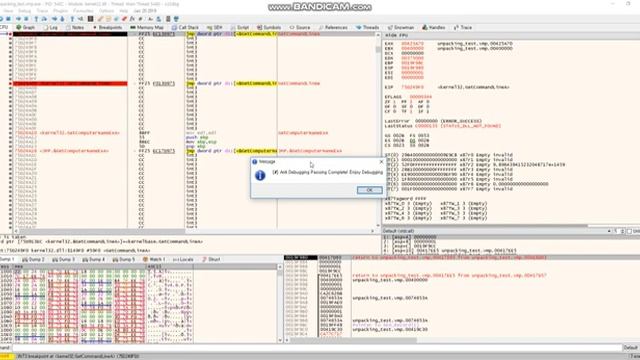This screenshot has width=640, height=360.
Task: Open the Patches toolbar icon
Action: (x=100, y=19)
